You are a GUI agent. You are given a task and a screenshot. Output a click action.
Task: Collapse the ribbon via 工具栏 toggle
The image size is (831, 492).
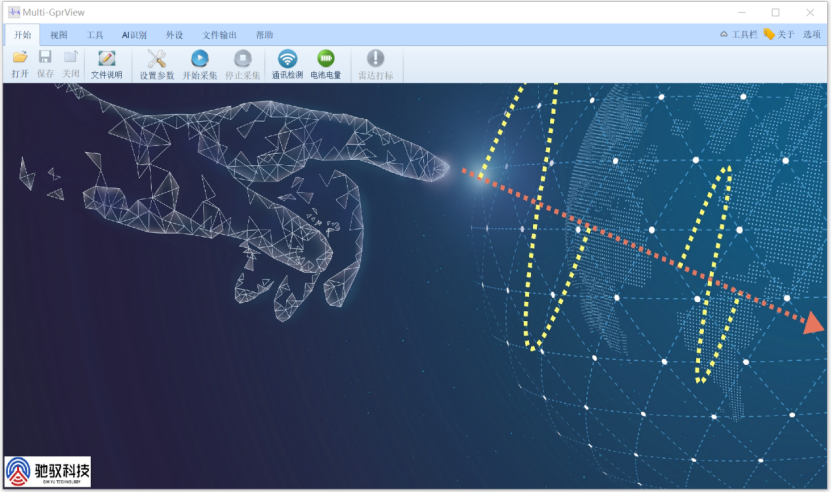click(x=738, y=35)
